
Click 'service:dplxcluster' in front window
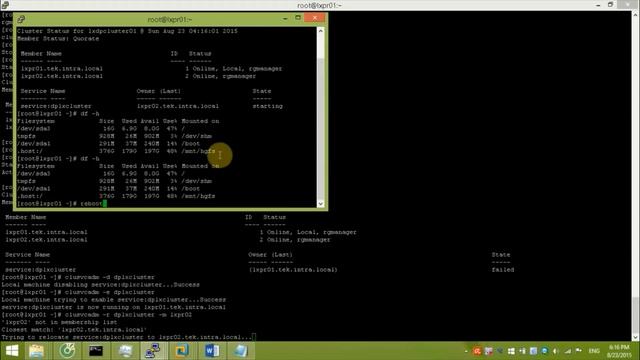56,106
